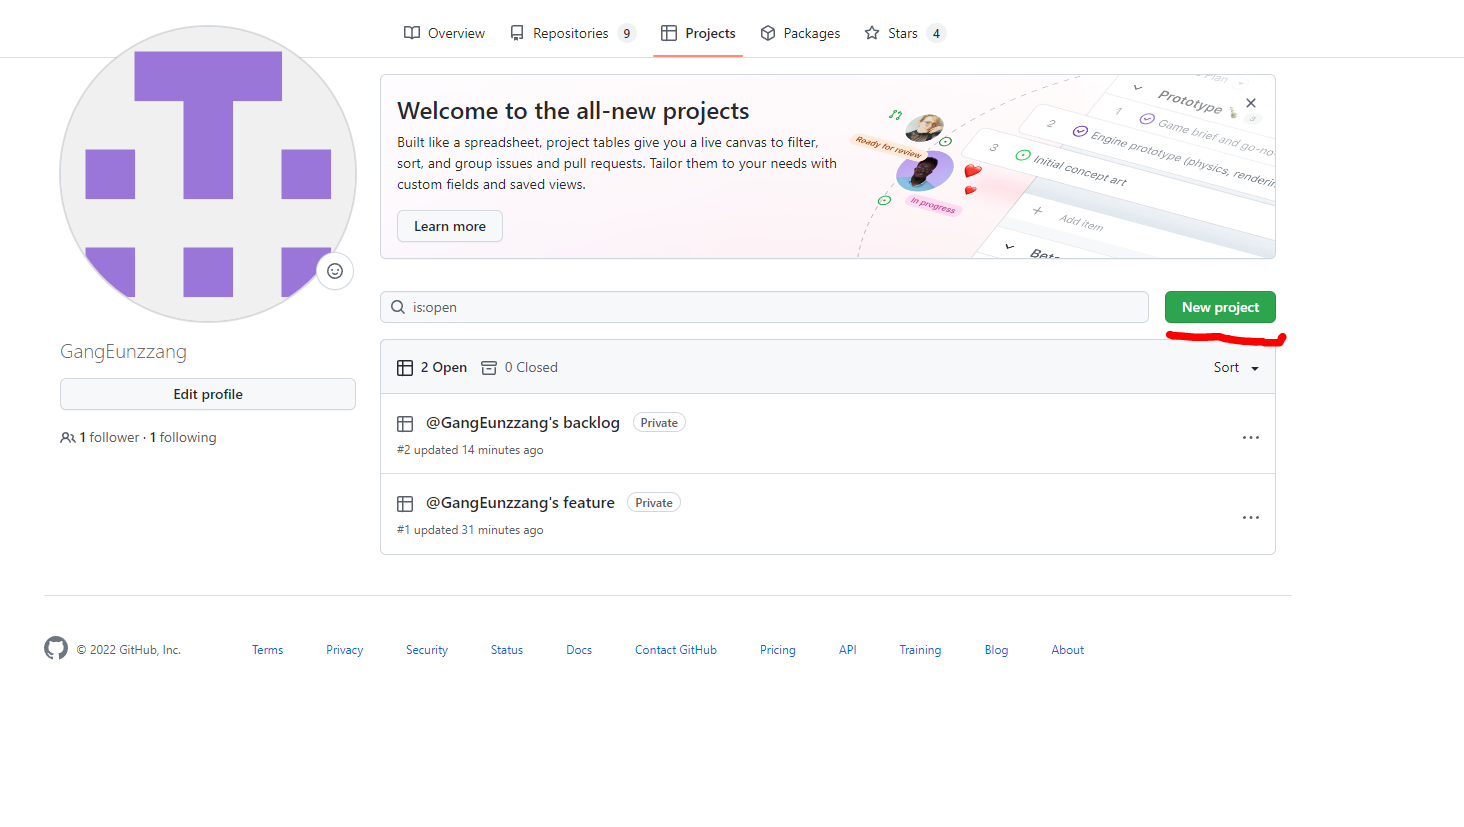Viewport: 1464px width, 827px height.
Task: Click the Edit profile button
Action: 208,394
